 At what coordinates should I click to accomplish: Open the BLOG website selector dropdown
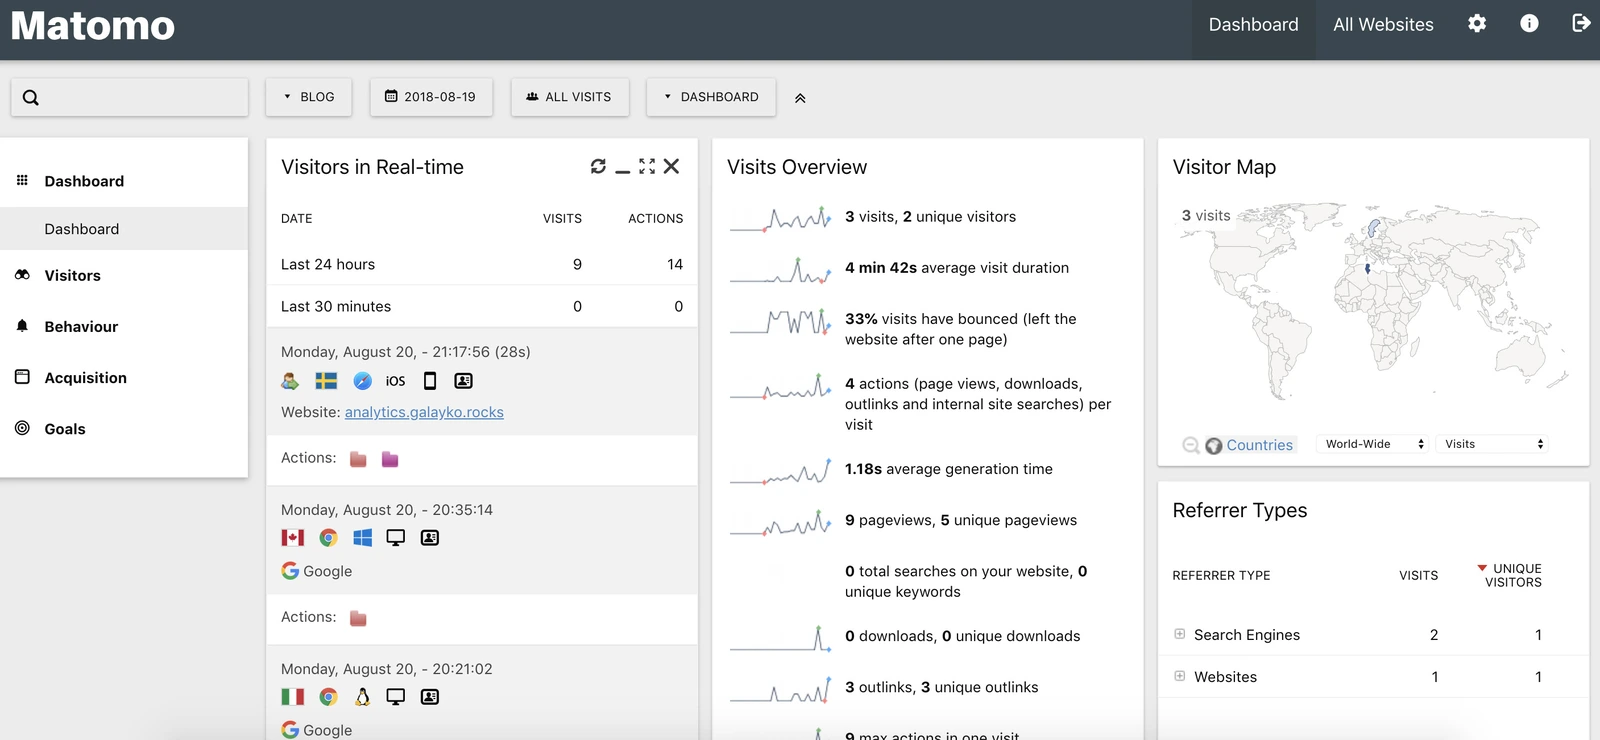(x=309, y=97)
